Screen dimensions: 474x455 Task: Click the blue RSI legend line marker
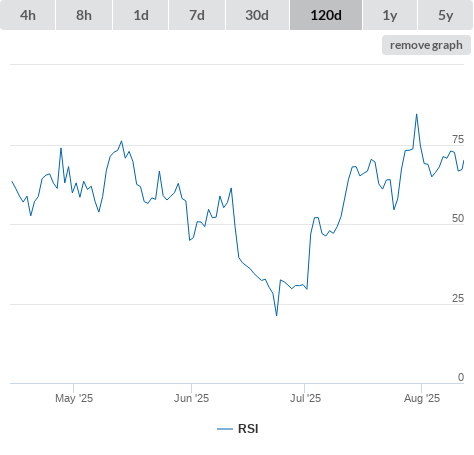pos(225,429)
